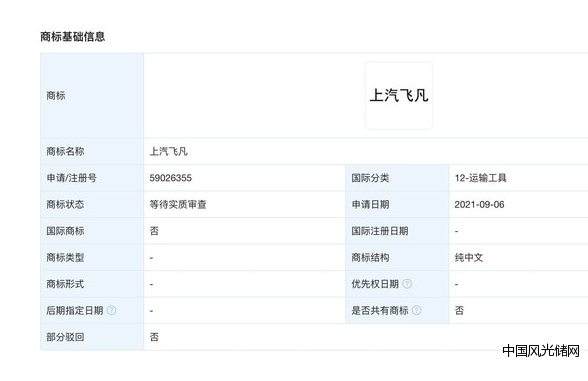Click the 国际商标 value 否
The width and height of the screenshot is (588, 381).
[154, 231]
